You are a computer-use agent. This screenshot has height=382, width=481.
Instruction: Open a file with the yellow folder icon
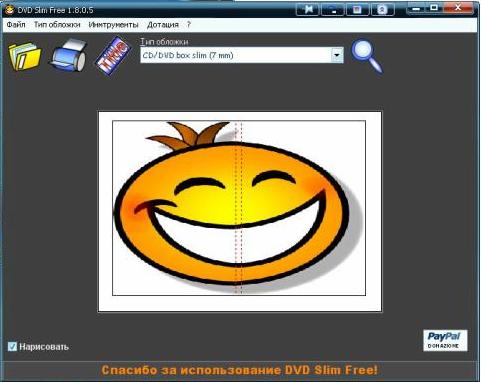(25, 56)
